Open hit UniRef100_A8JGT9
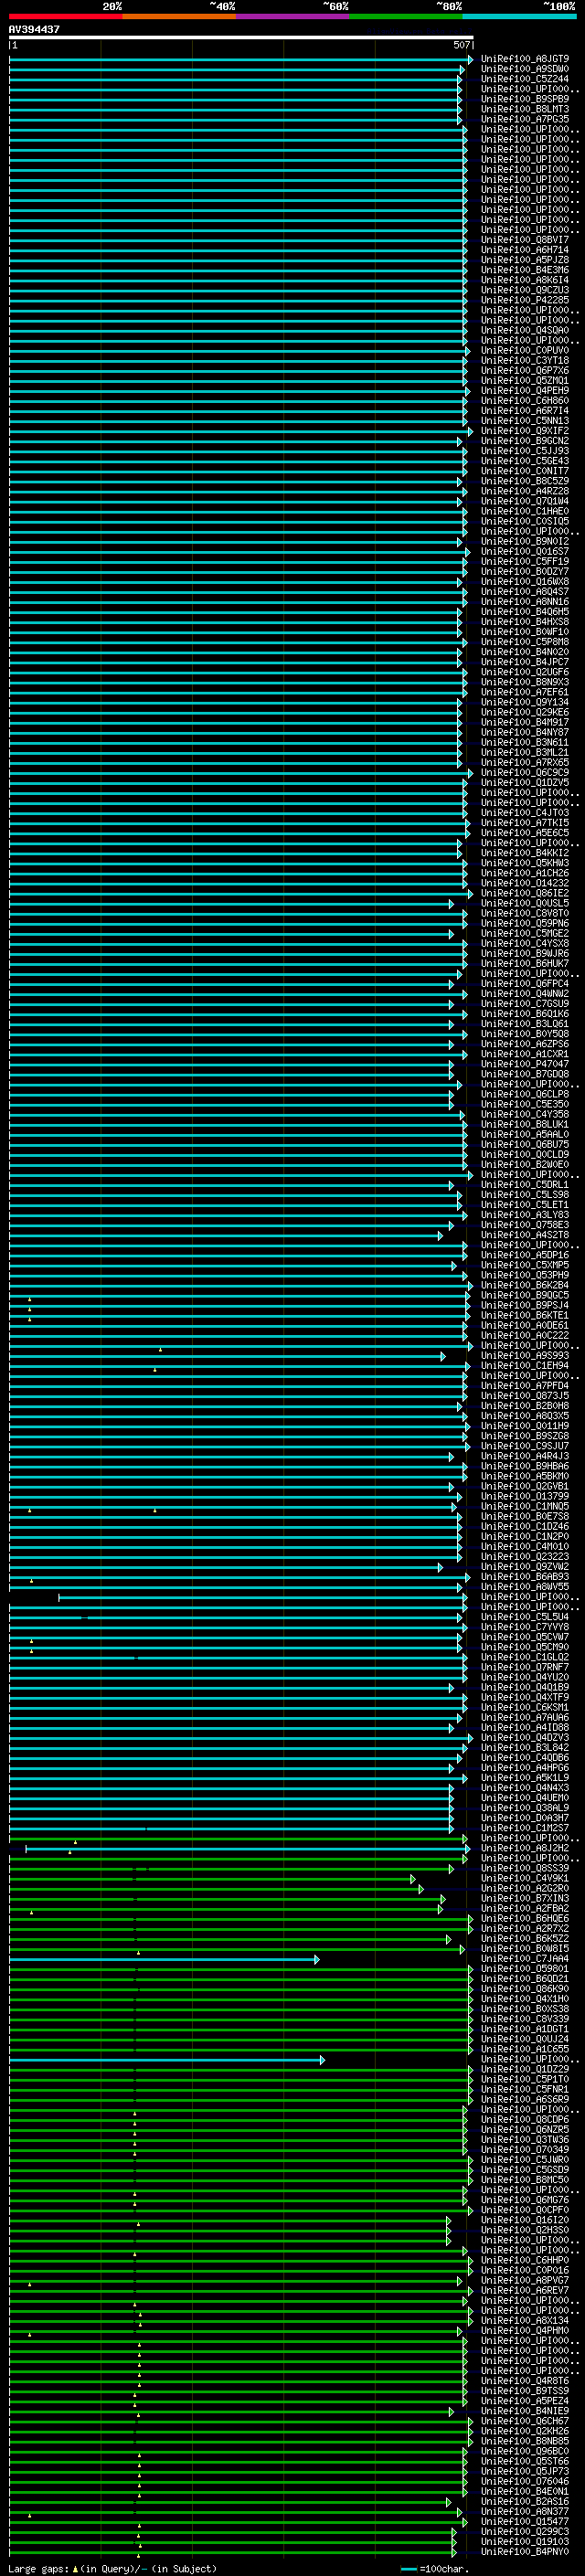The image size is (585, 2576). click(525, 59)
